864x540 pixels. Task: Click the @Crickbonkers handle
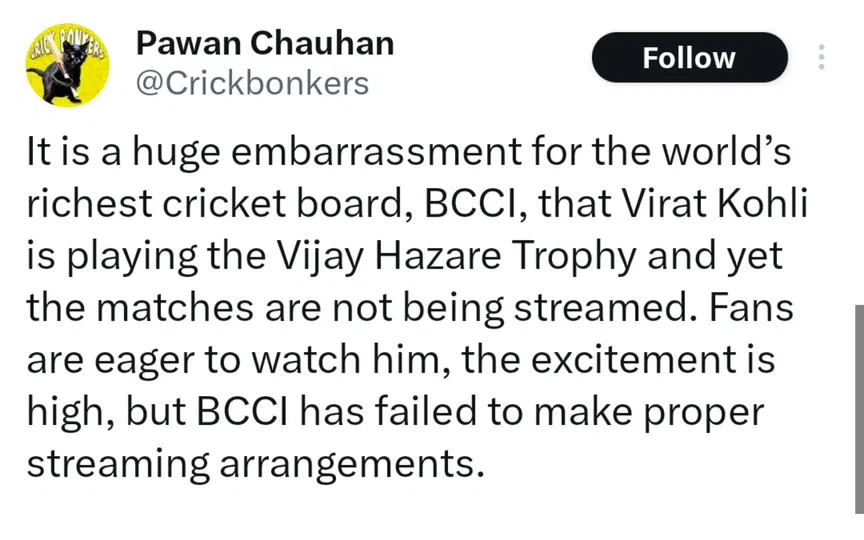(251, 82)
